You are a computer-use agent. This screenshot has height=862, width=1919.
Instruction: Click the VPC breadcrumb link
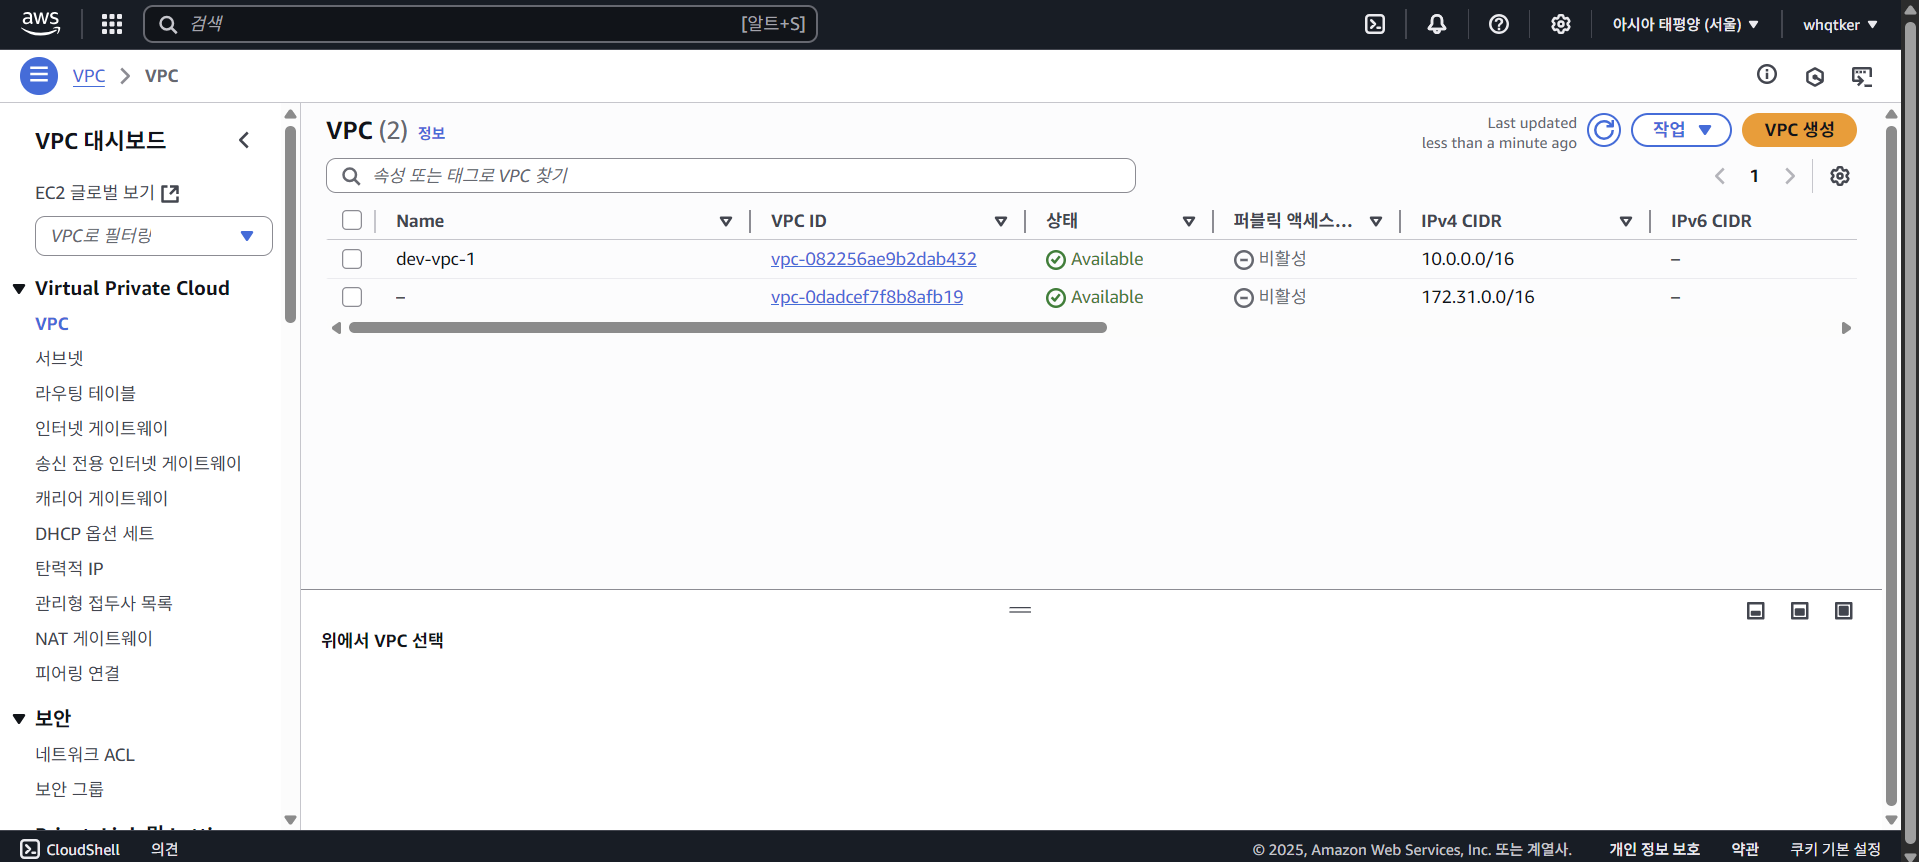(x=89, y=76)
